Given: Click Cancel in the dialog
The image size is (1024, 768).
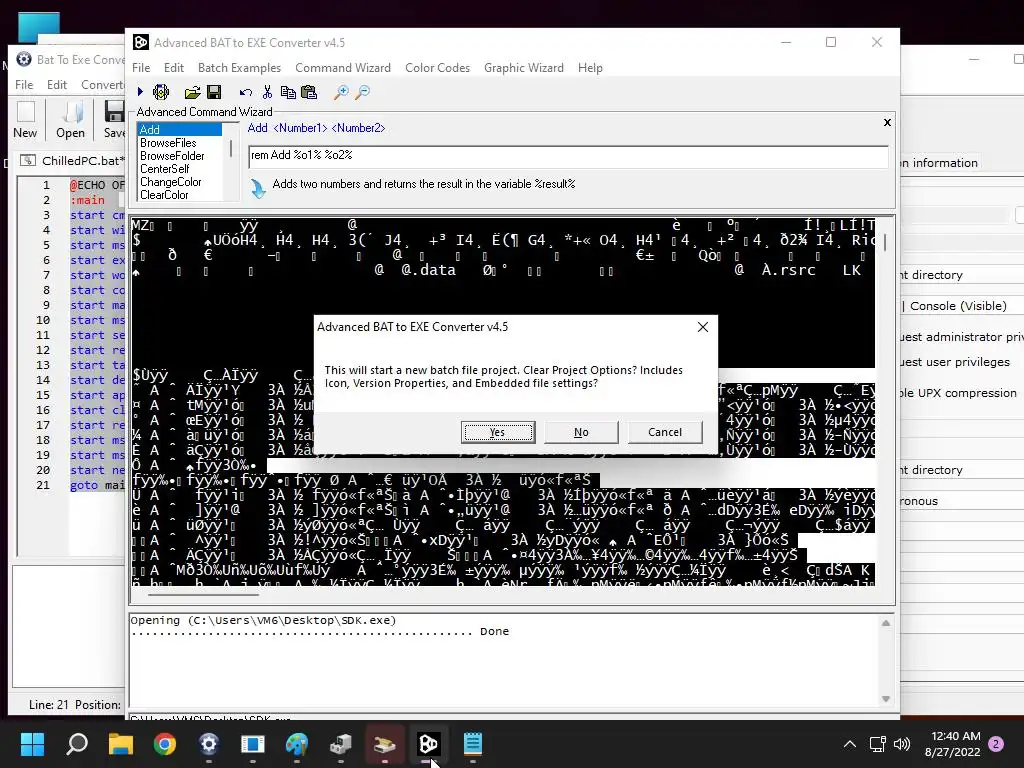Looking at the screenshot, I should click(665, 432).
